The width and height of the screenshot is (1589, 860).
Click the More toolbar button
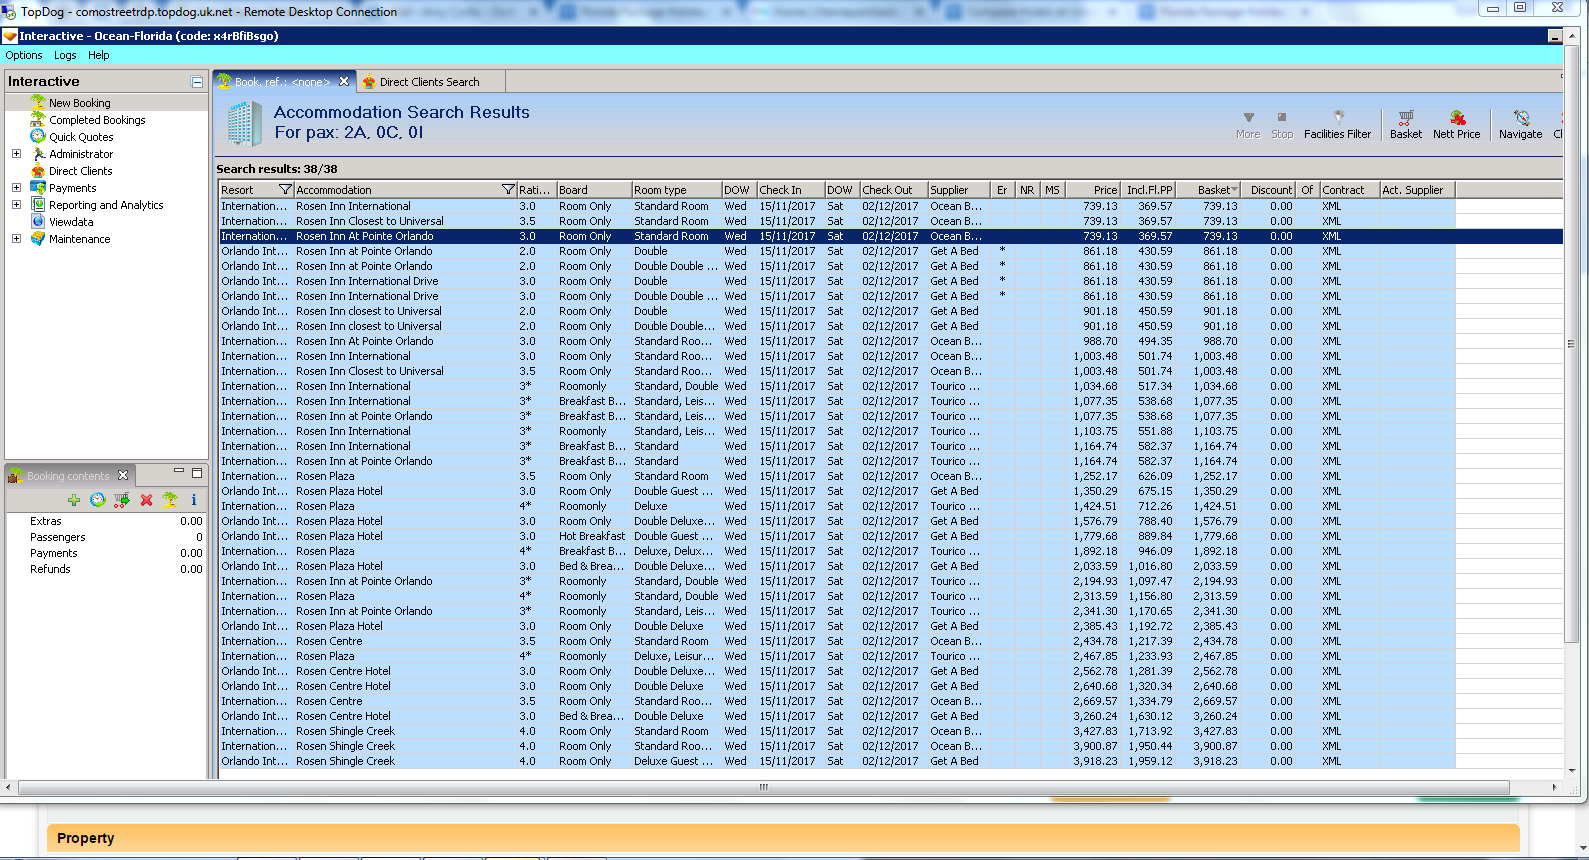(x=1248, y=124)
